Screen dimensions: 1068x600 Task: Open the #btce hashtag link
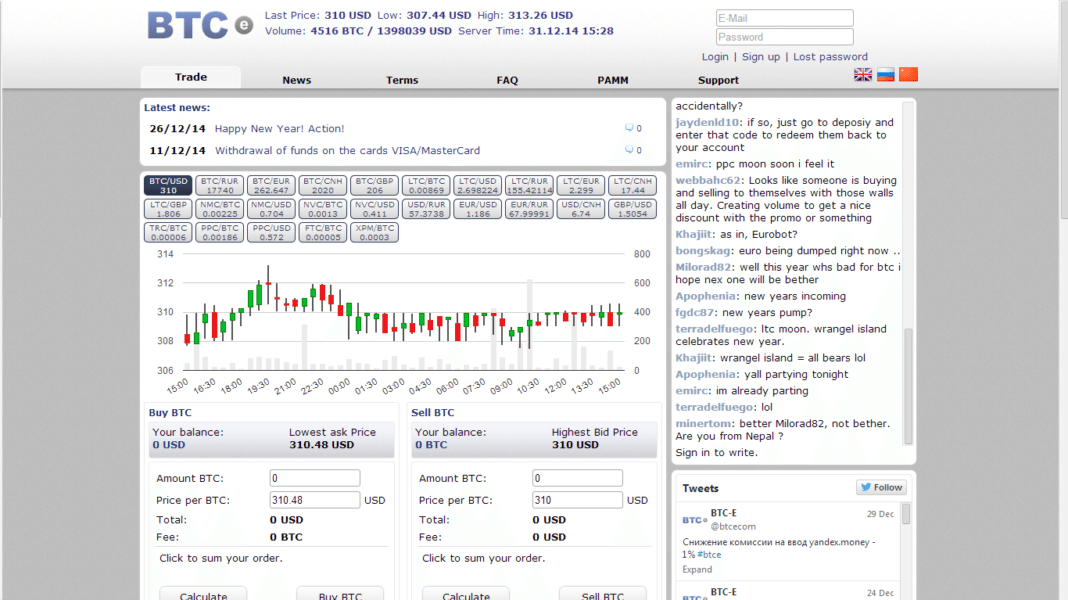(709, 555)
